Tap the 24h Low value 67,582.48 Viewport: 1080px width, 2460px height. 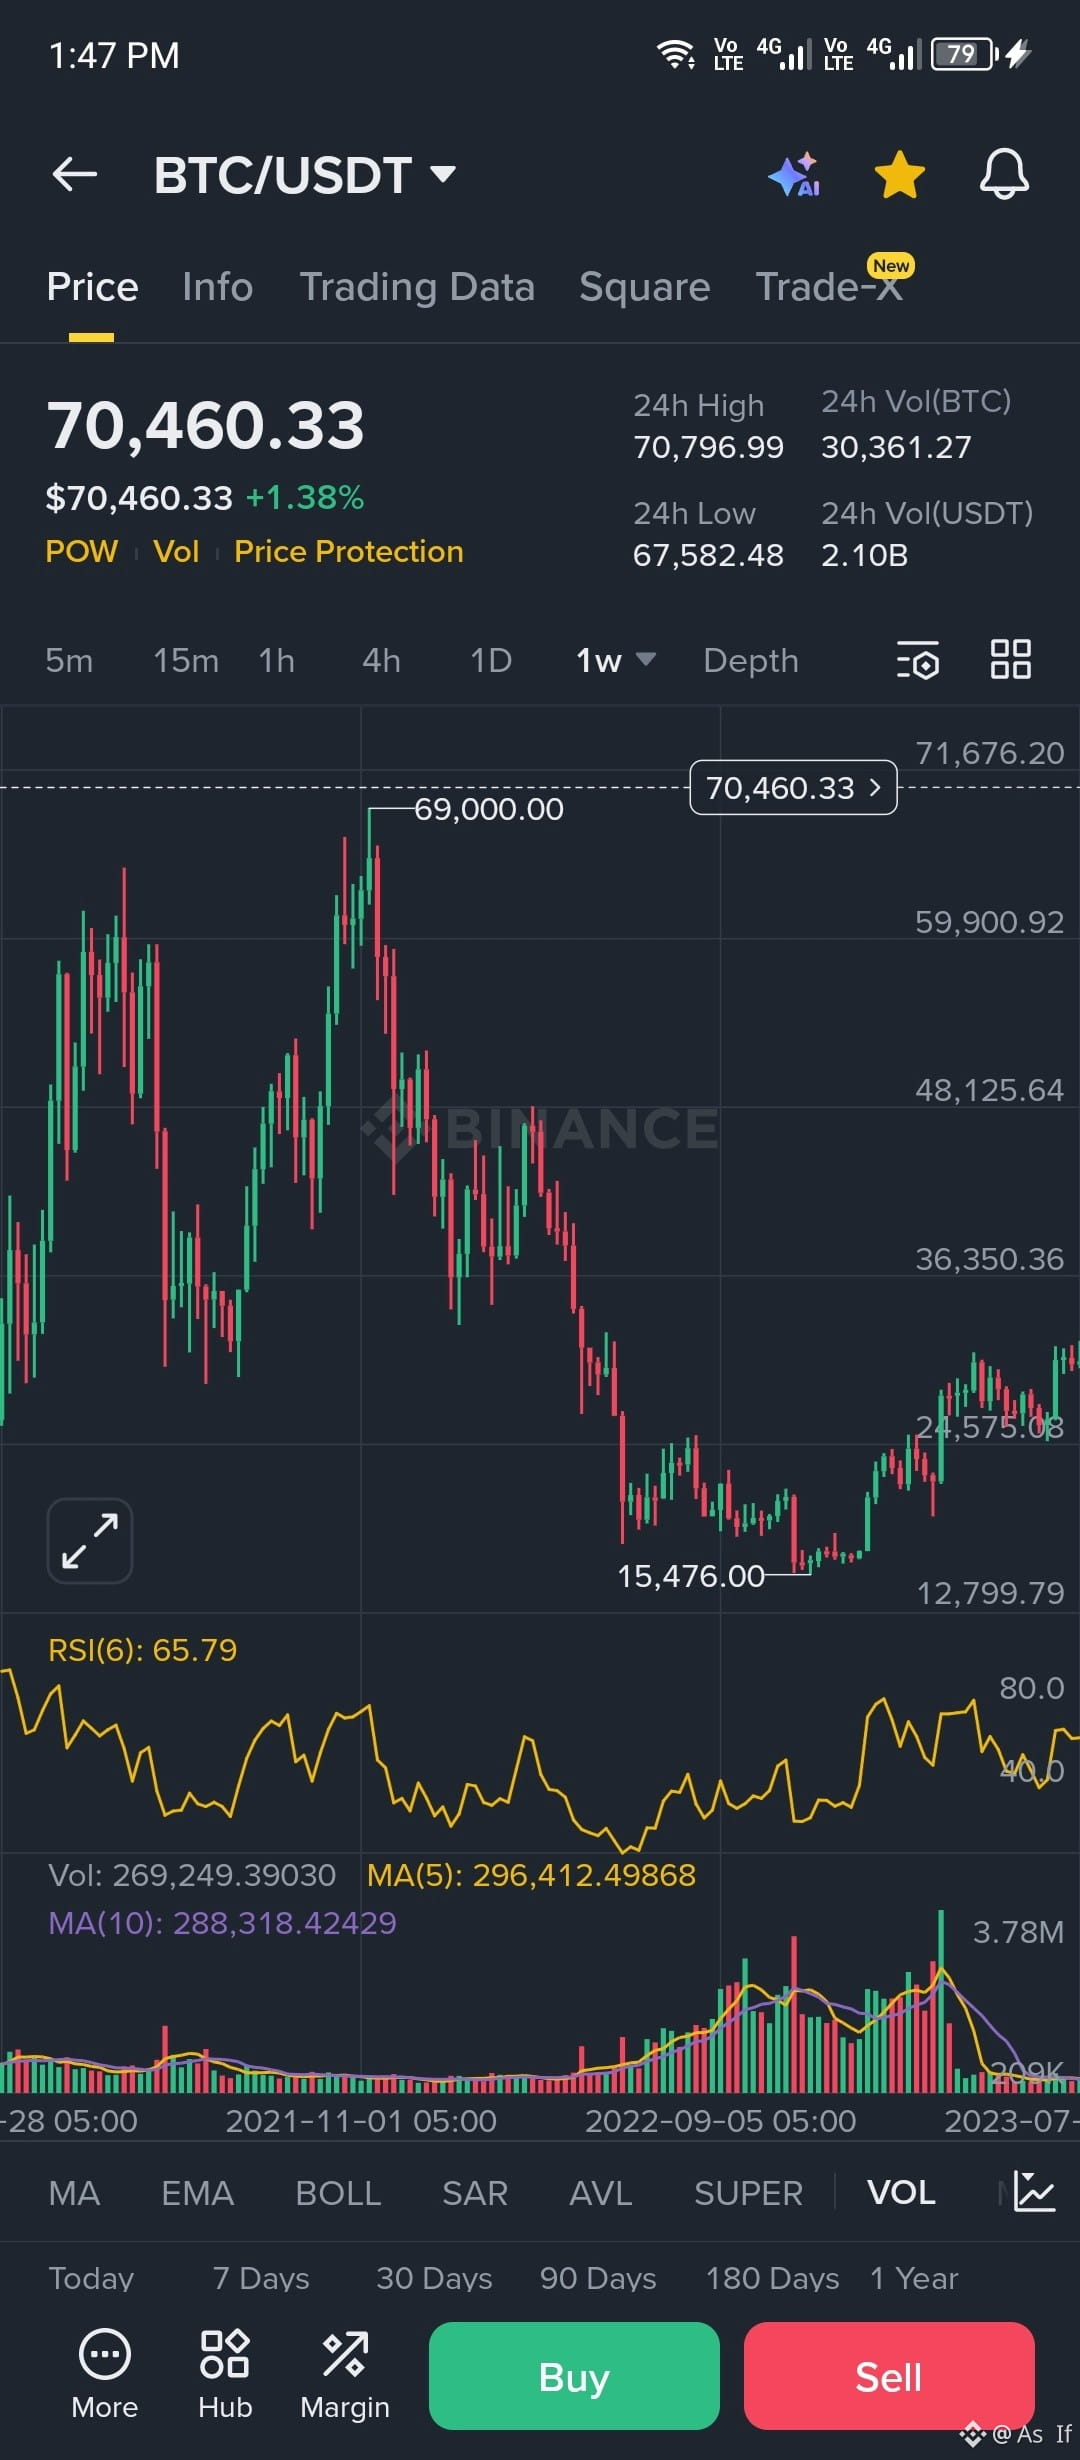708,555
